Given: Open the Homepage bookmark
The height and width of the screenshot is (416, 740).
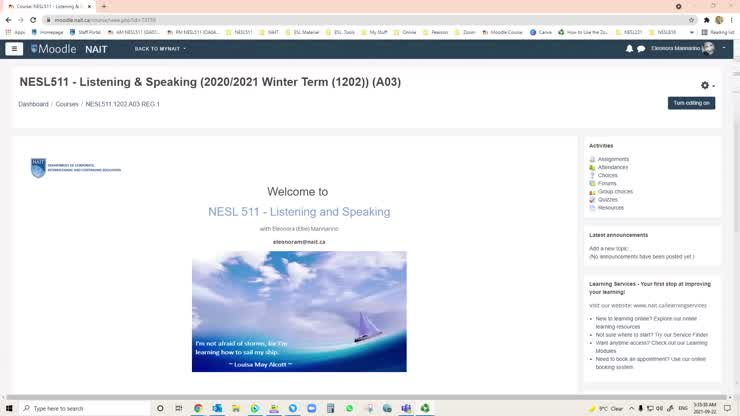Looking at the screenshot, I should [x=47, y=32].
